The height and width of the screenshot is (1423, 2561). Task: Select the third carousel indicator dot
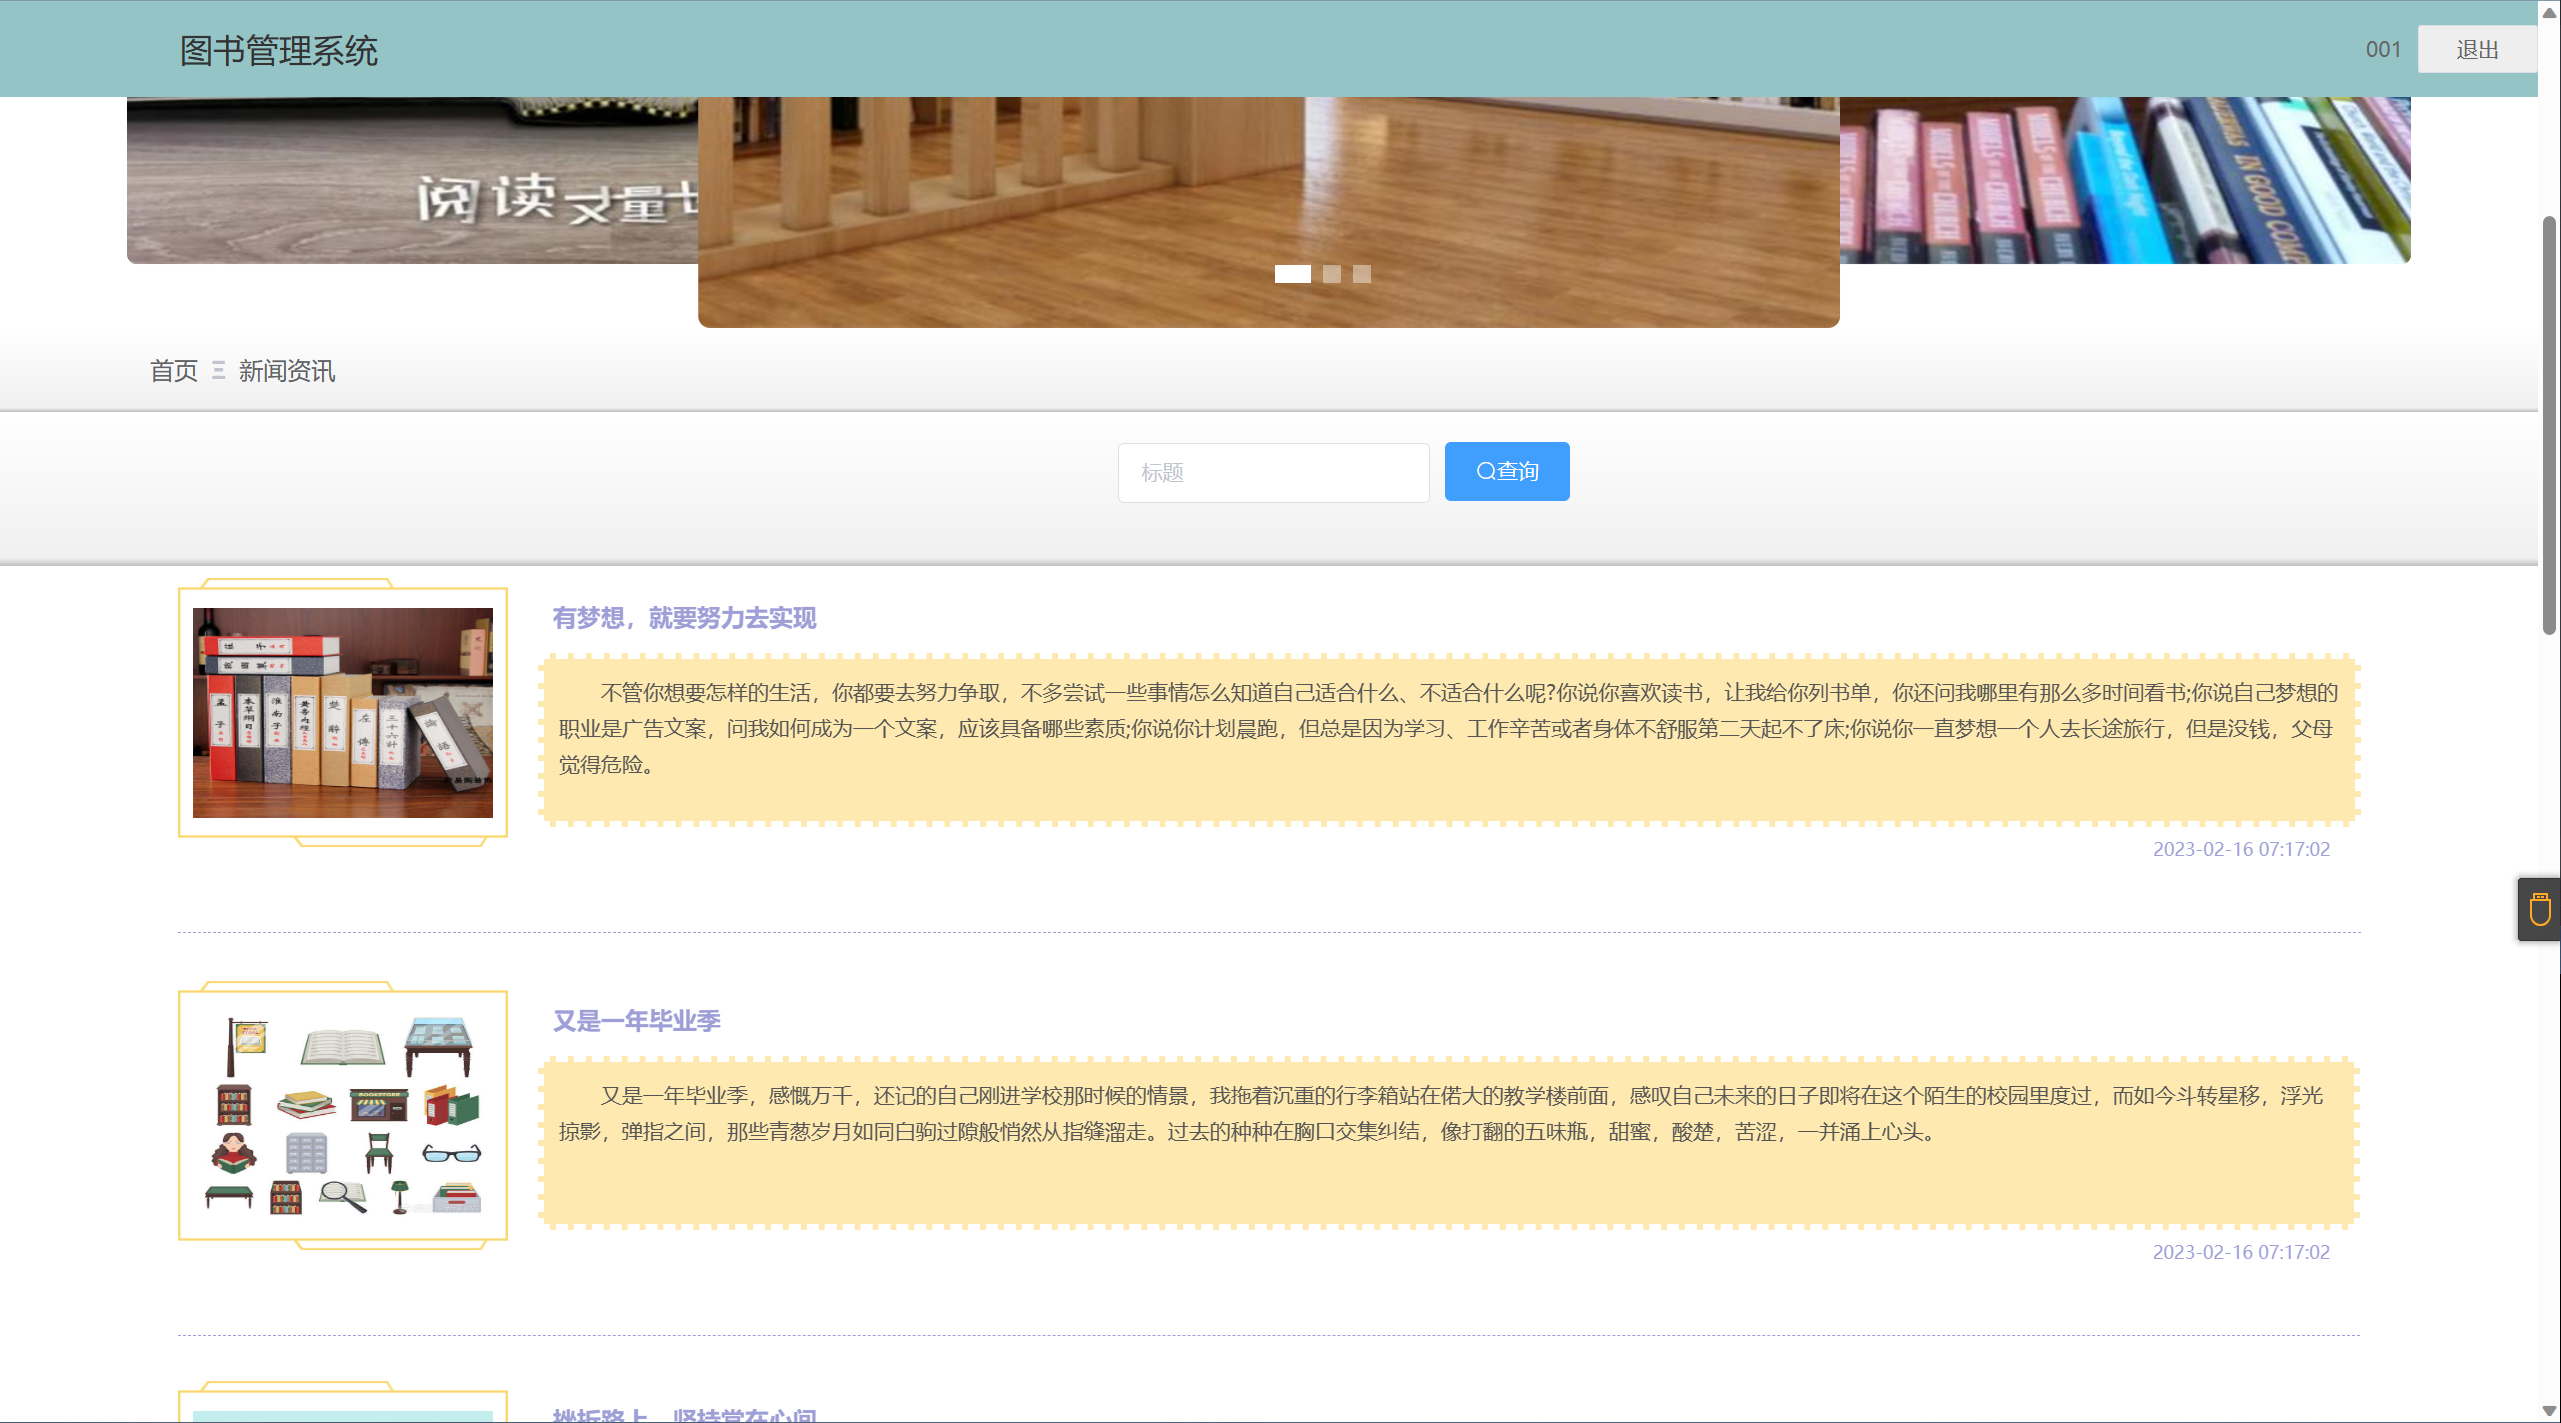[1361, 274]
